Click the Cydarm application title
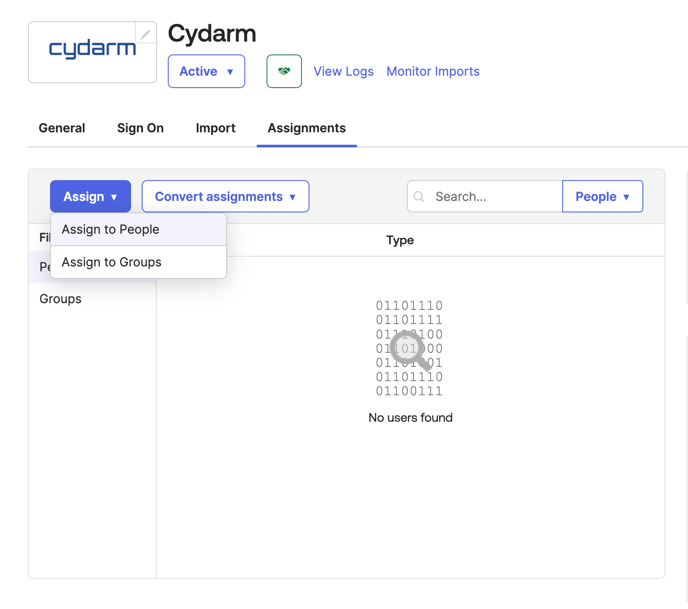The width and height of the screenshot is (688, 609). coord(212,34)
